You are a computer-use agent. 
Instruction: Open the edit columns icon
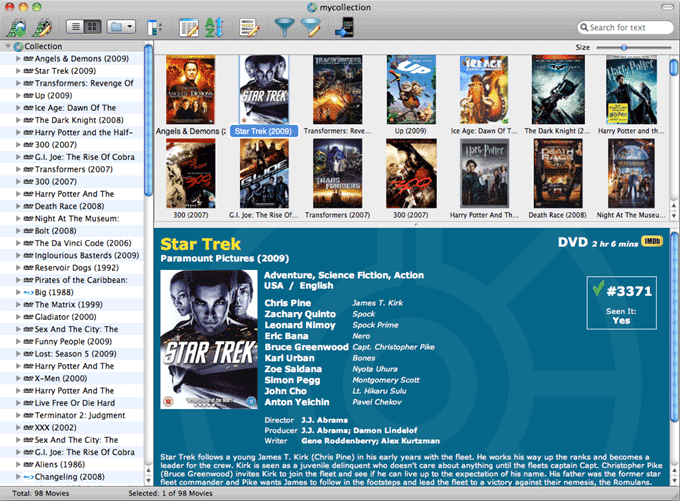click(189, 27)
